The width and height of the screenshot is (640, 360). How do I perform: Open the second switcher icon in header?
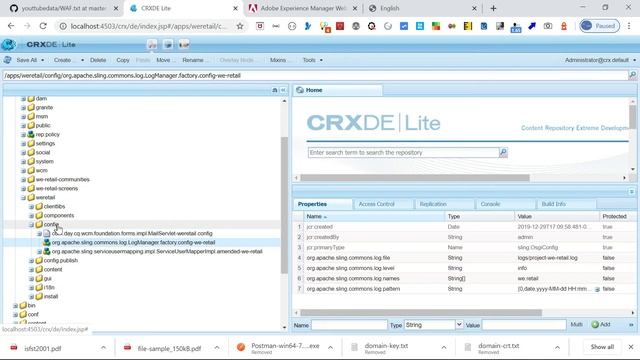coord(168,44)
